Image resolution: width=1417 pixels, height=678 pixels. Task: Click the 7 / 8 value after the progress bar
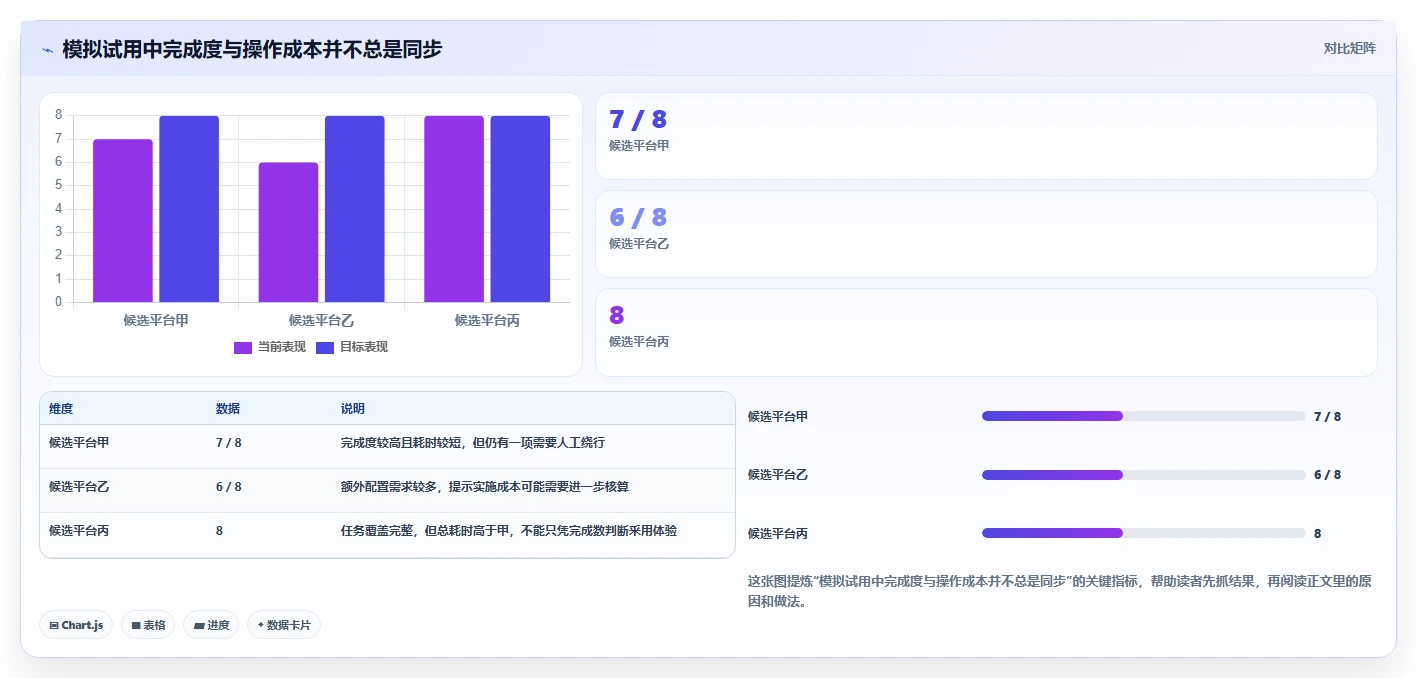[x=1328, y=417]
